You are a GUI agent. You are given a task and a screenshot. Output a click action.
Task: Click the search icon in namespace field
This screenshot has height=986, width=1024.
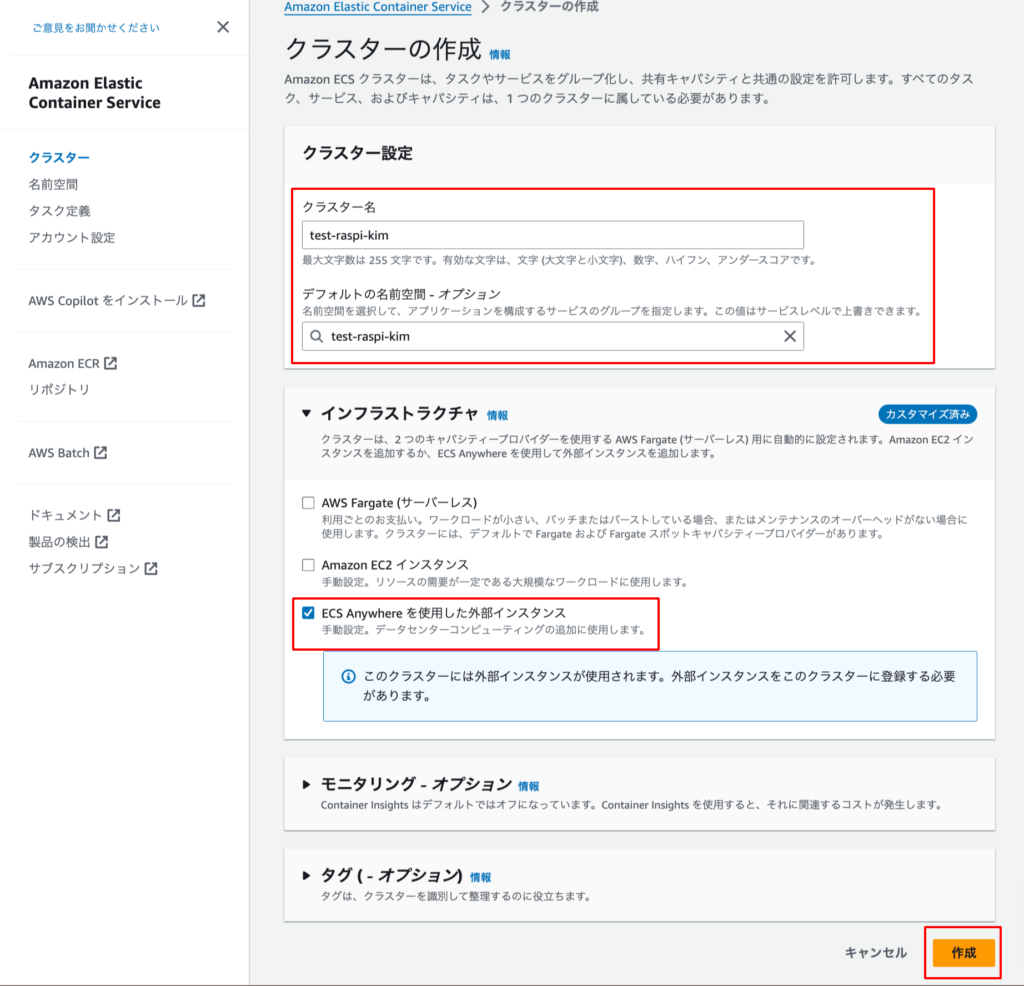317,336
